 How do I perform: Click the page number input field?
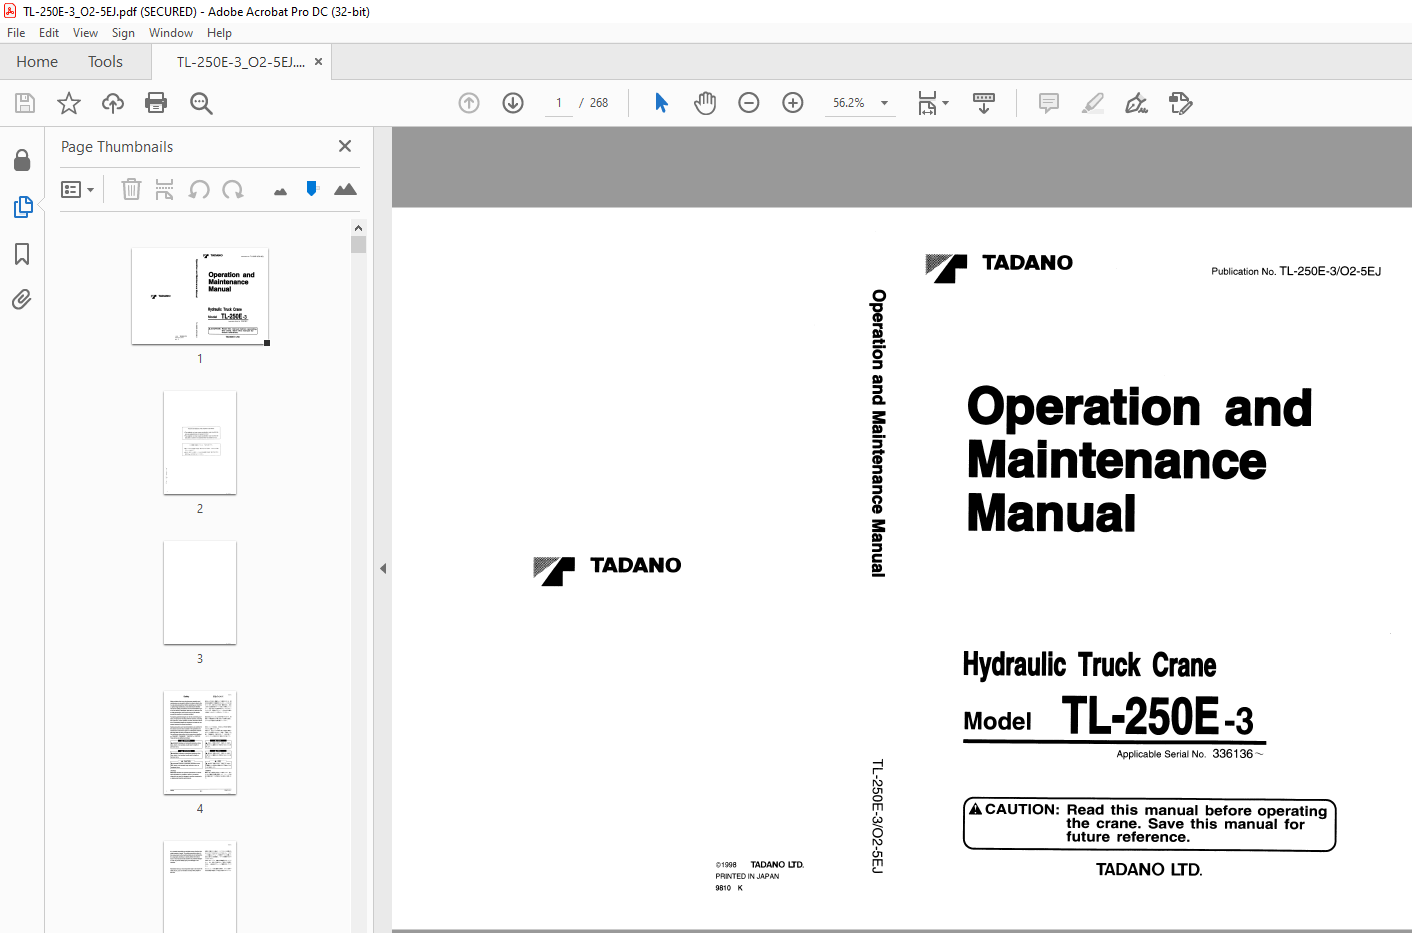559,103
